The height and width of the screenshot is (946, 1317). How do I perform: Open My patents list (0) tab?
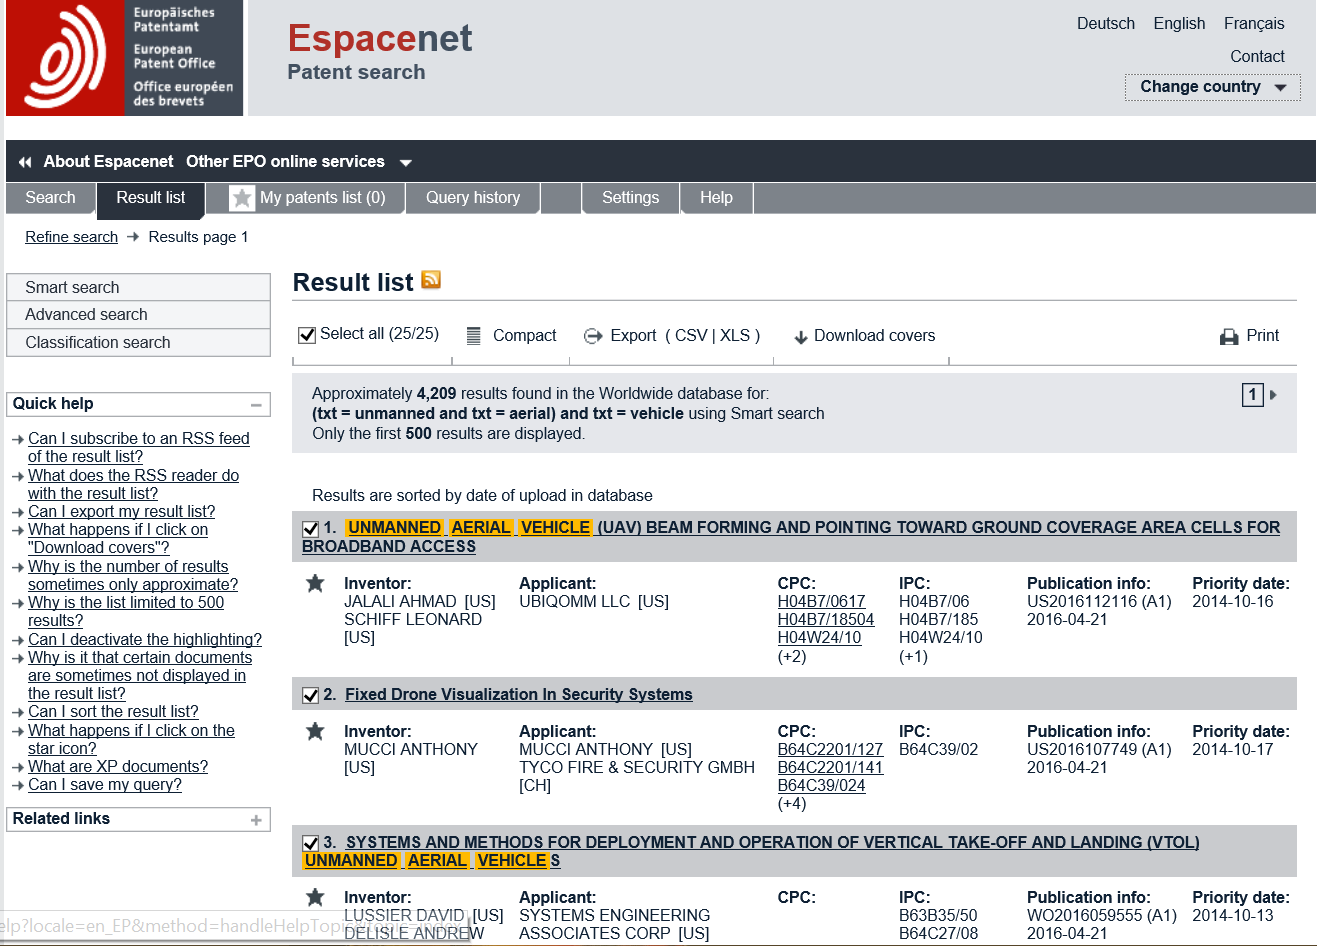point(306,198)
